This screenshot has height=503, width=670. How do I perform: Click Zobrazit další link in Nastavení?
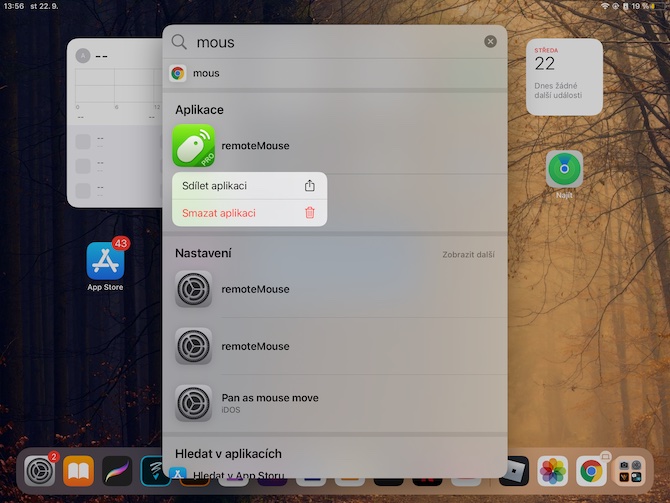click(x=468, y=255)
